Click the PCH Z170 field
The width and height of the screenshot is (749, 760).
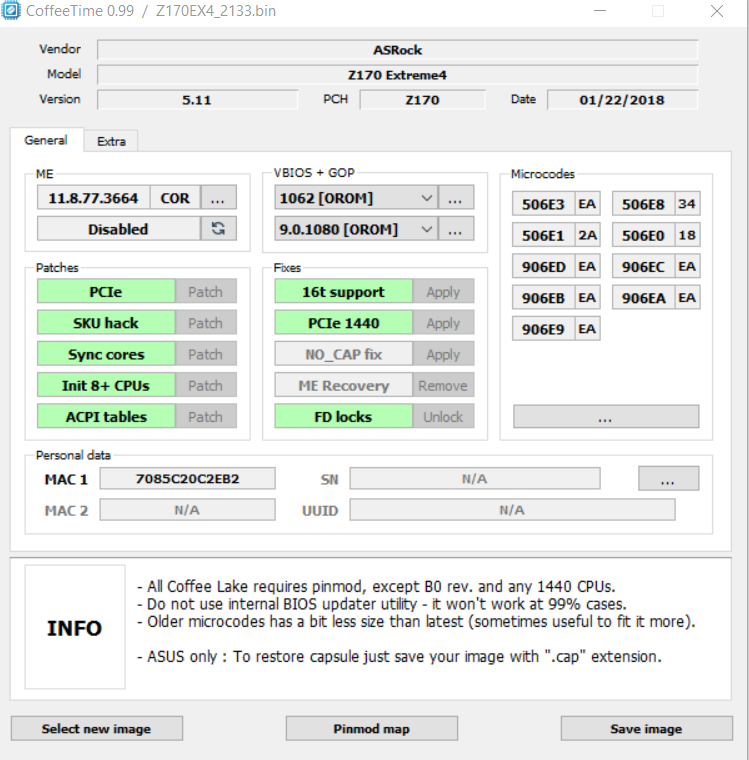[x=422, y=100]
